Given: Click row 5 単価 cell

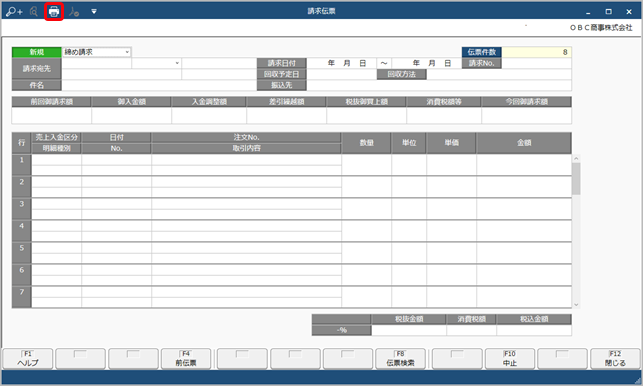Looking at the screenshot, I should (x=451, y=253).
